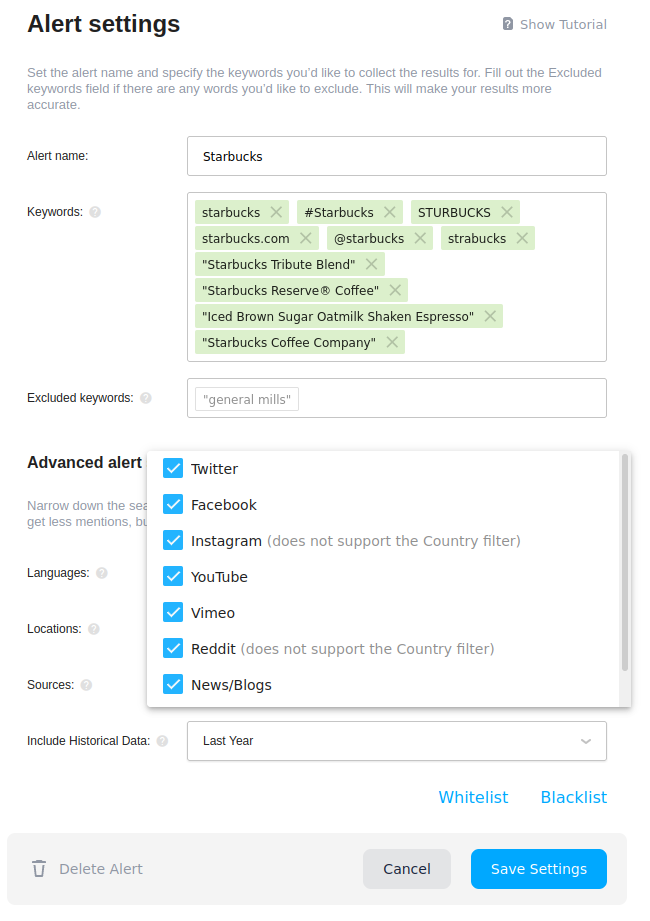Viewport: 650px width, 921px height.
Task: Remove the '#Starbucks' keyword tag
Action: coord(389,212)
